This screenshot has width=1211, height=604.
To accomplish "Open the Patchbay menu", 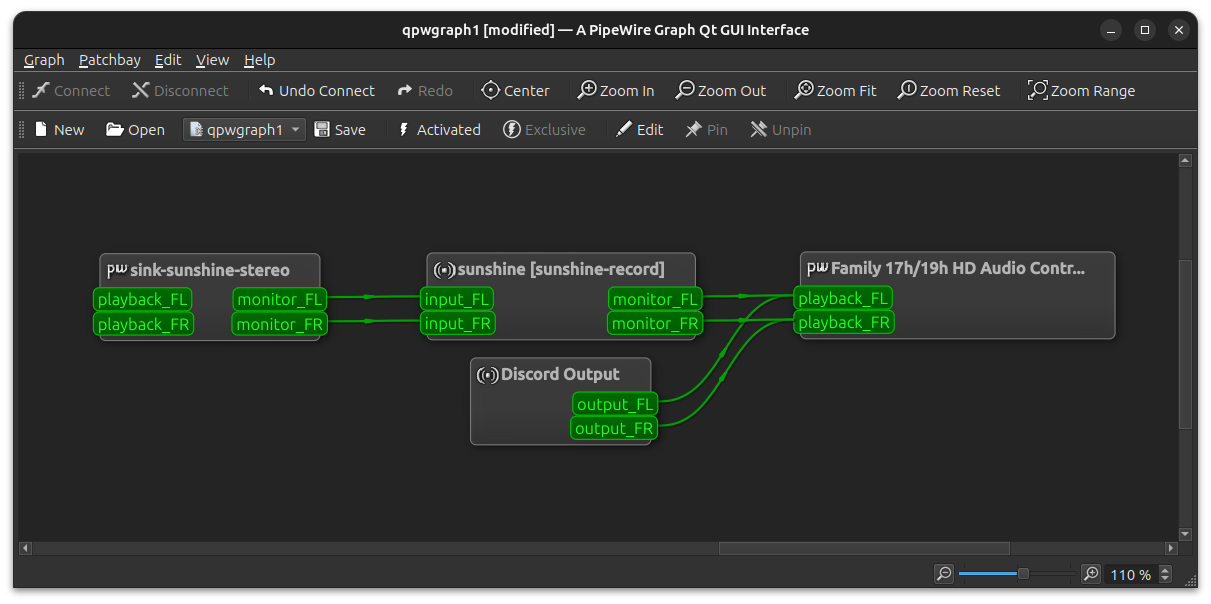I will coord(110,60).
